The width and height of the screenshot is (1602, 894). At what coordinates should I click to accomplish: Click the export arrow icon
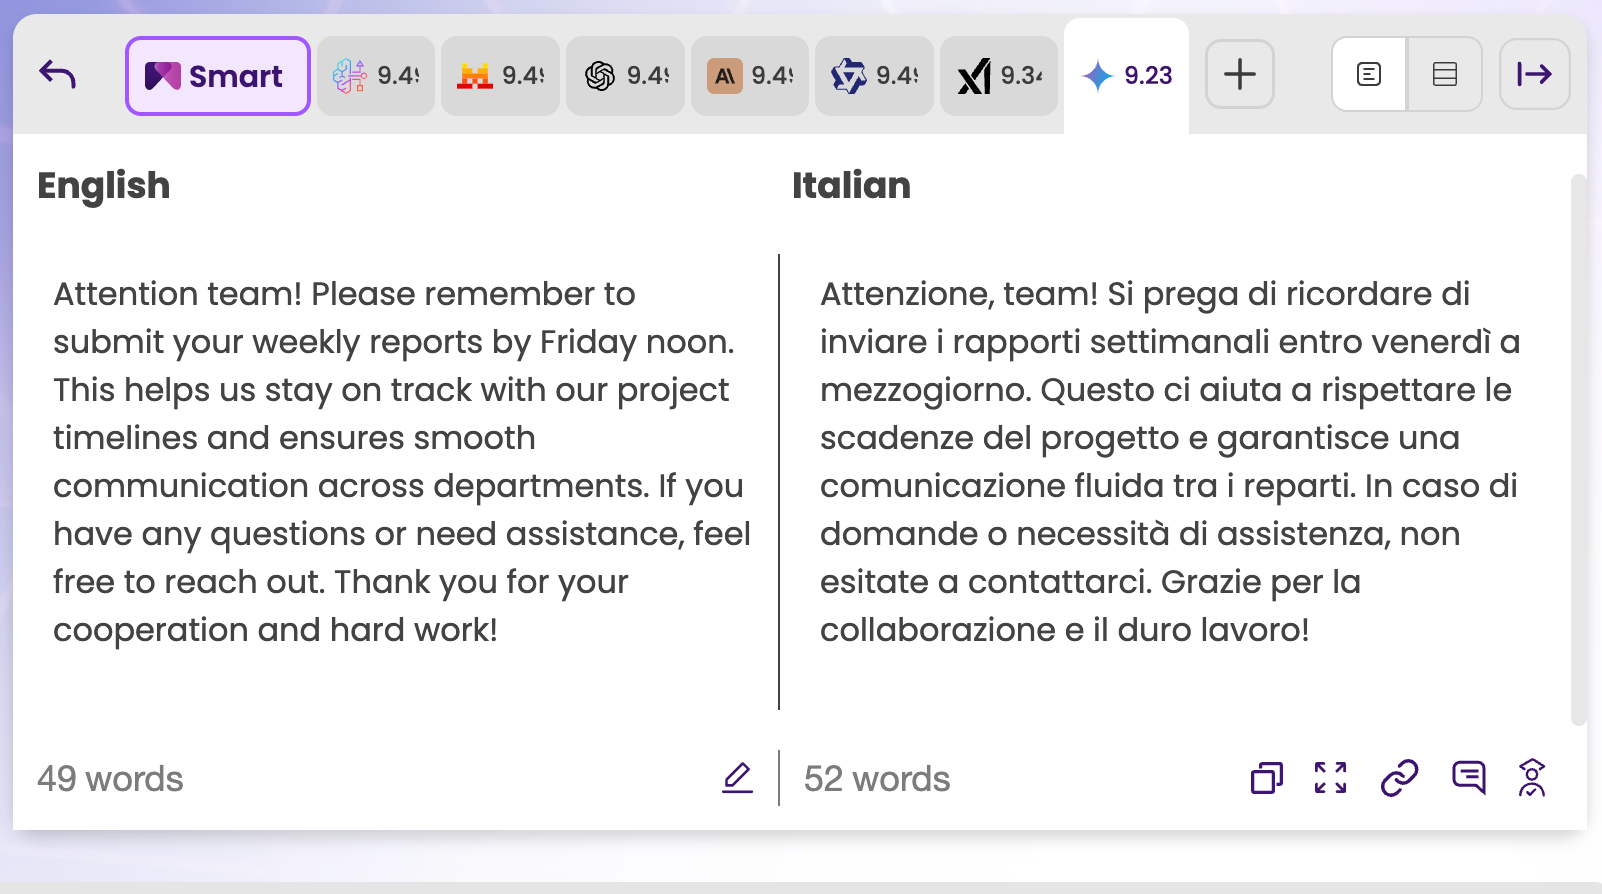pos(1534,75)
